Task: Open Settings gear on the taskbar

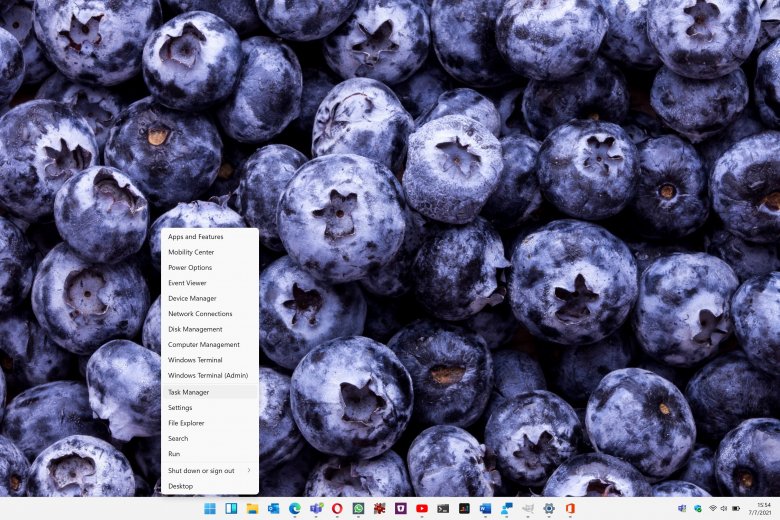Action: (549, 509)
